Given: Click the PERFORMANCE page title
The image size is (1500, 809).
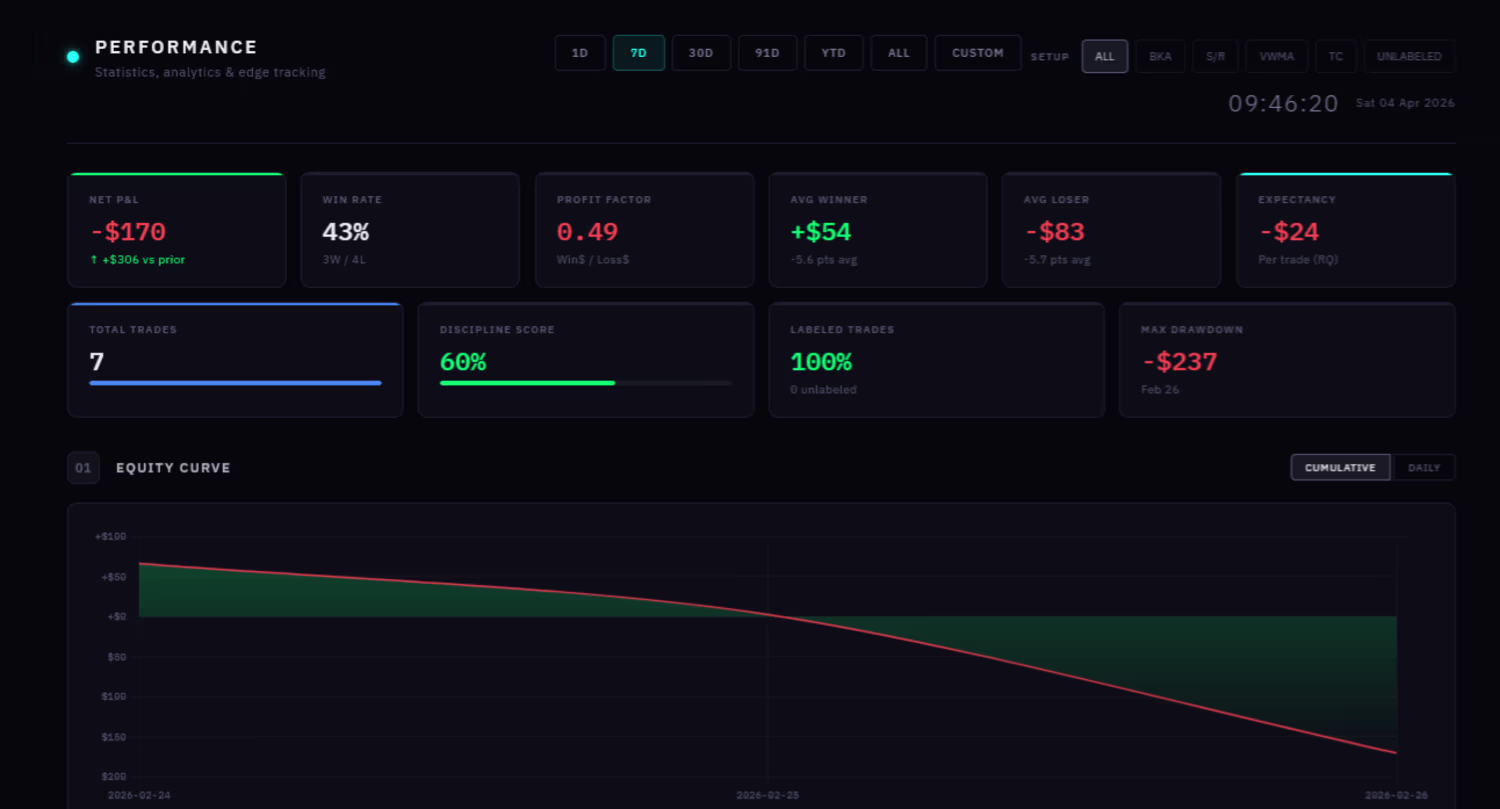Looking at the screenshot, I should (176, 47).
